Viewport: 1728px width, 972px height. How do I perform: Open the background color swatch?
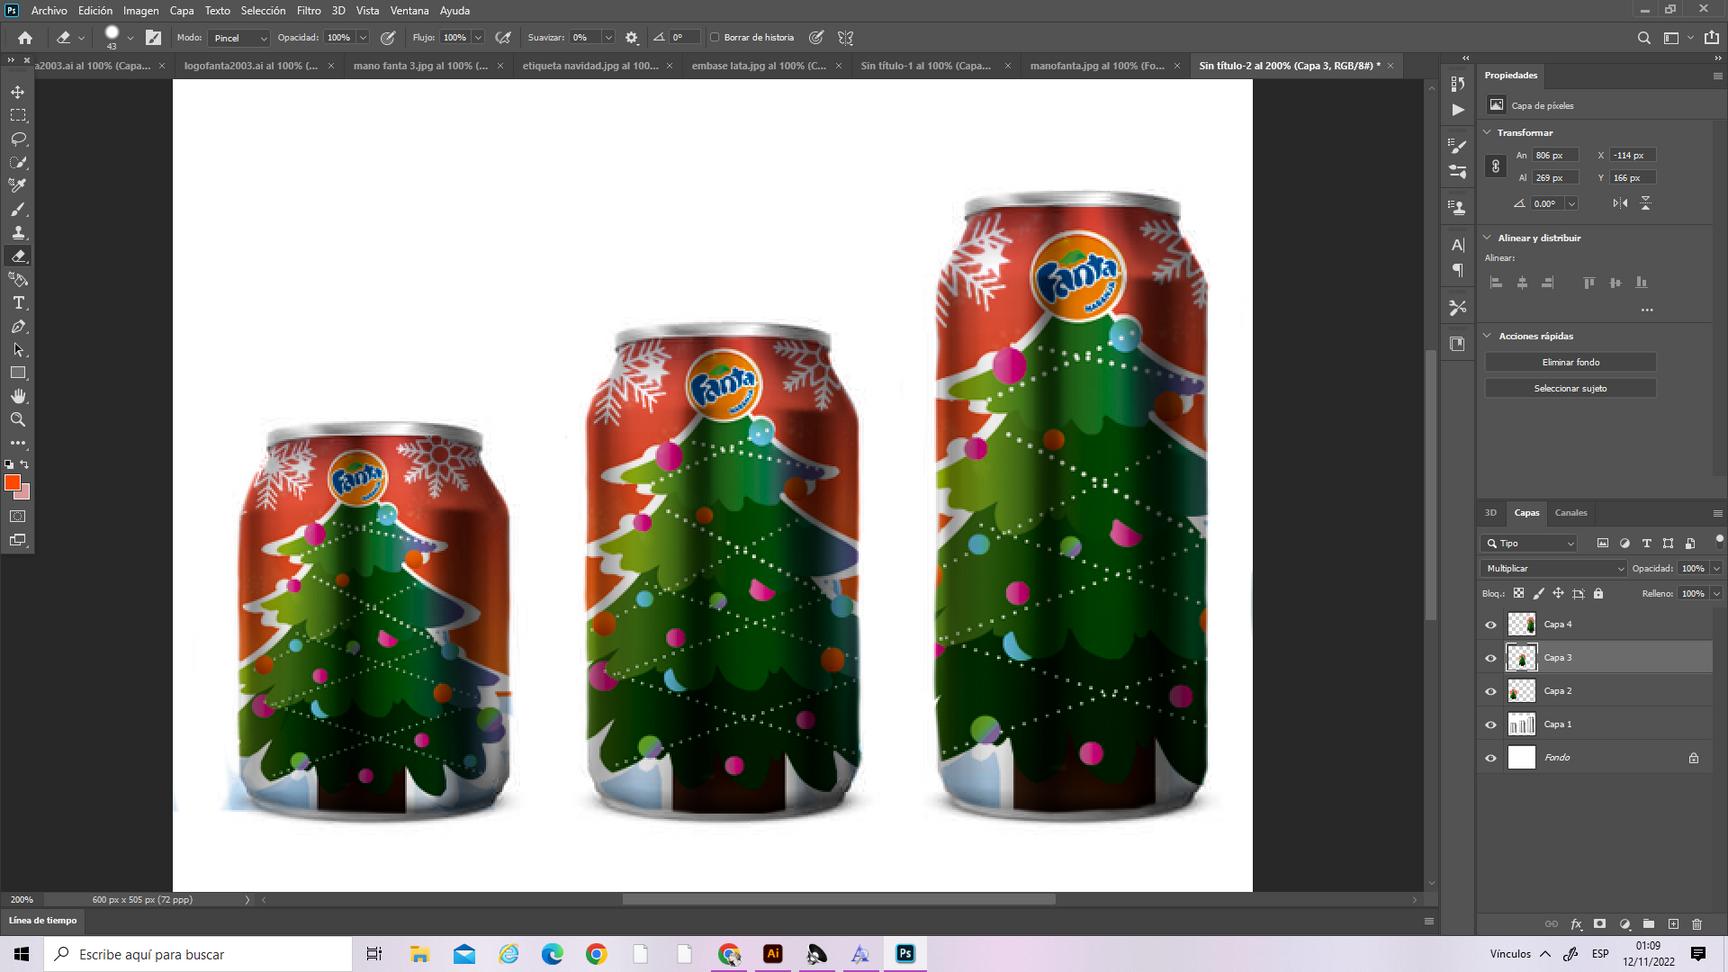(24, 493)
